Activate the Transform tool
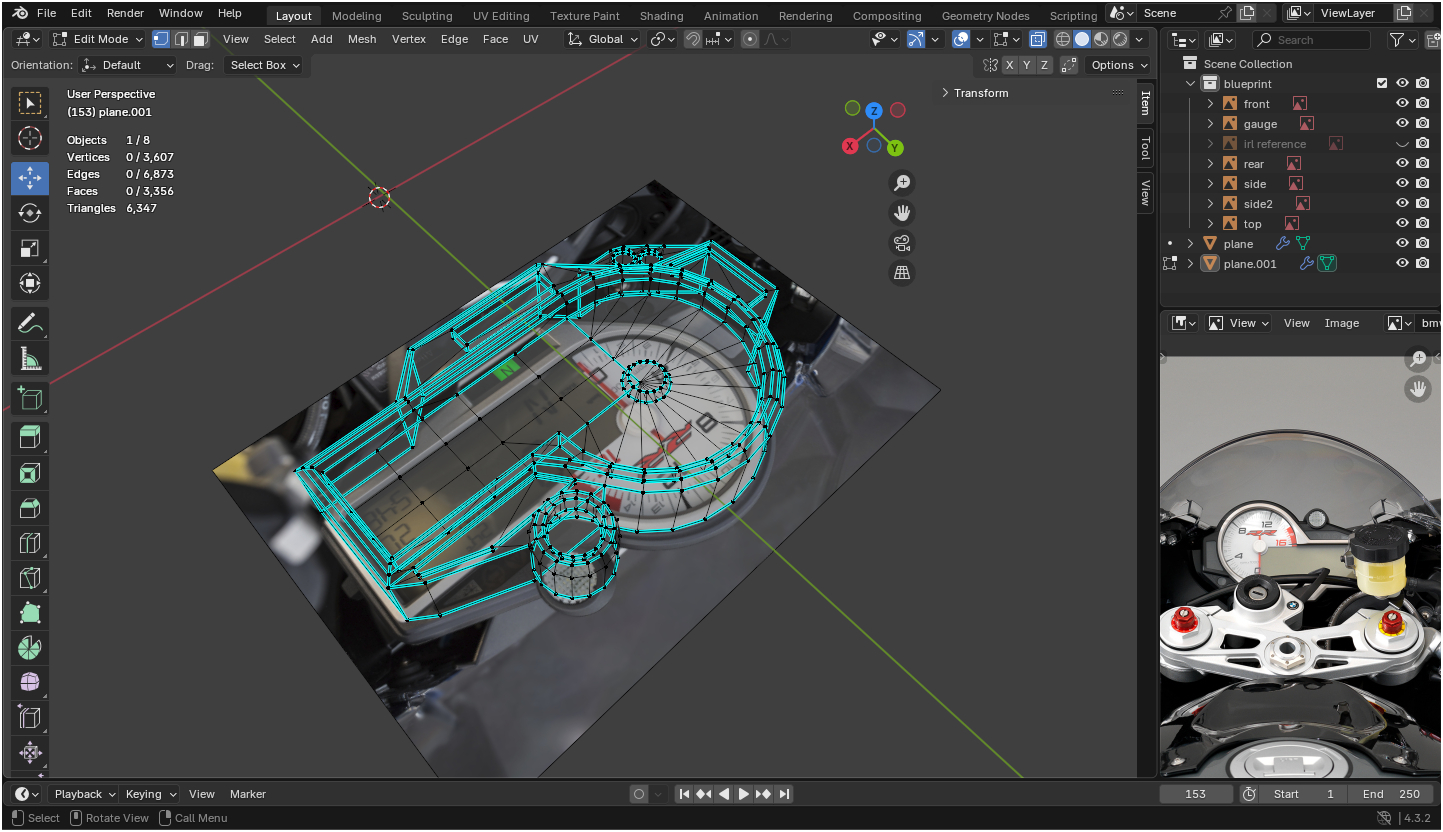Screen dimensions: 1443x832 (30, 284)
